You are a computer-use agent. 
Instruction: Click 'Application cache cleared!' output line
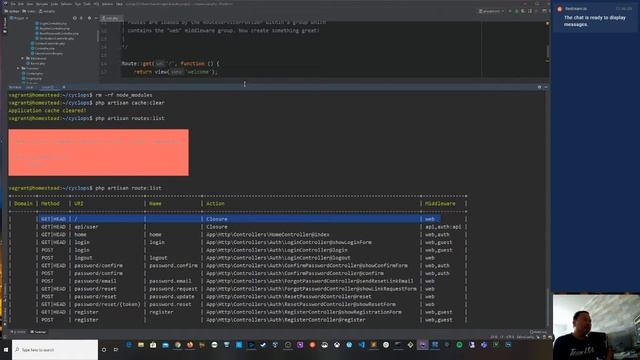47,111
